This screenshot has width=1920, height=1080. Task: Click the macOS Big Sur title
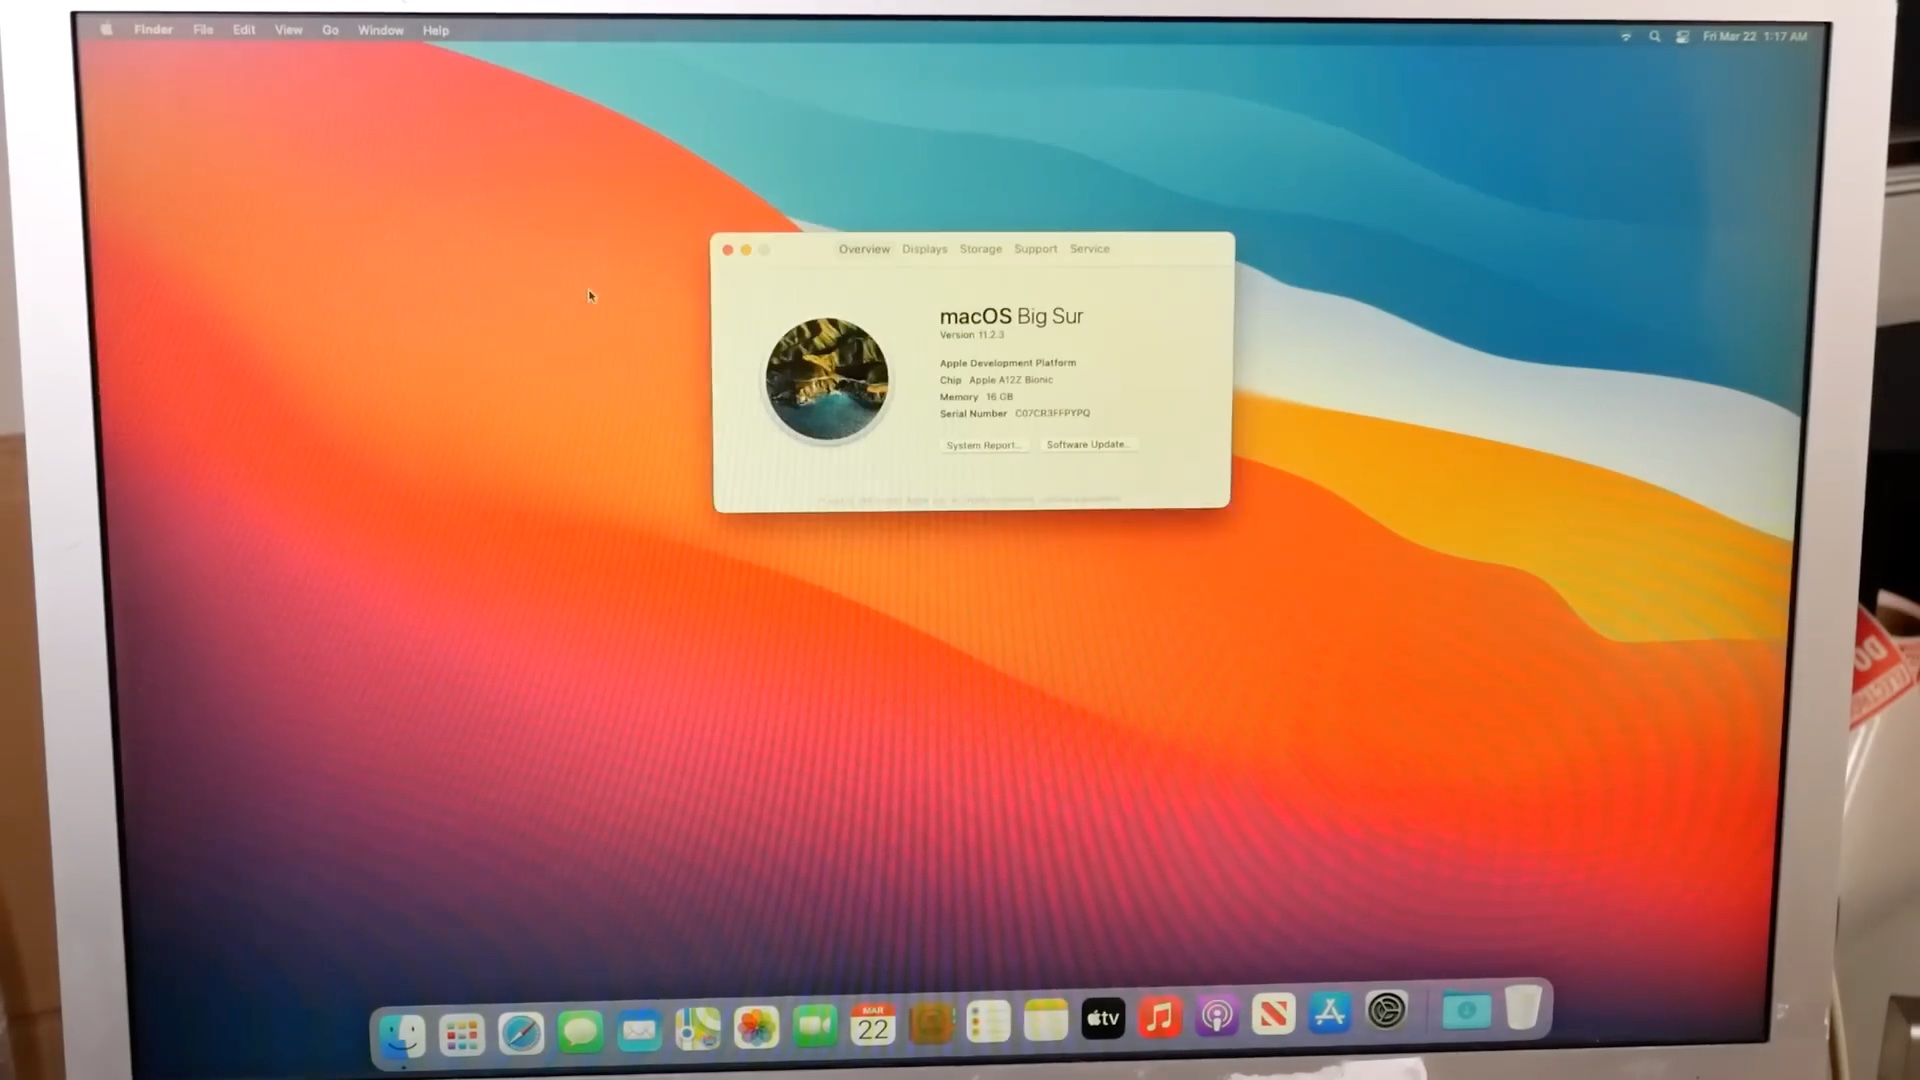coord(1011,316)
